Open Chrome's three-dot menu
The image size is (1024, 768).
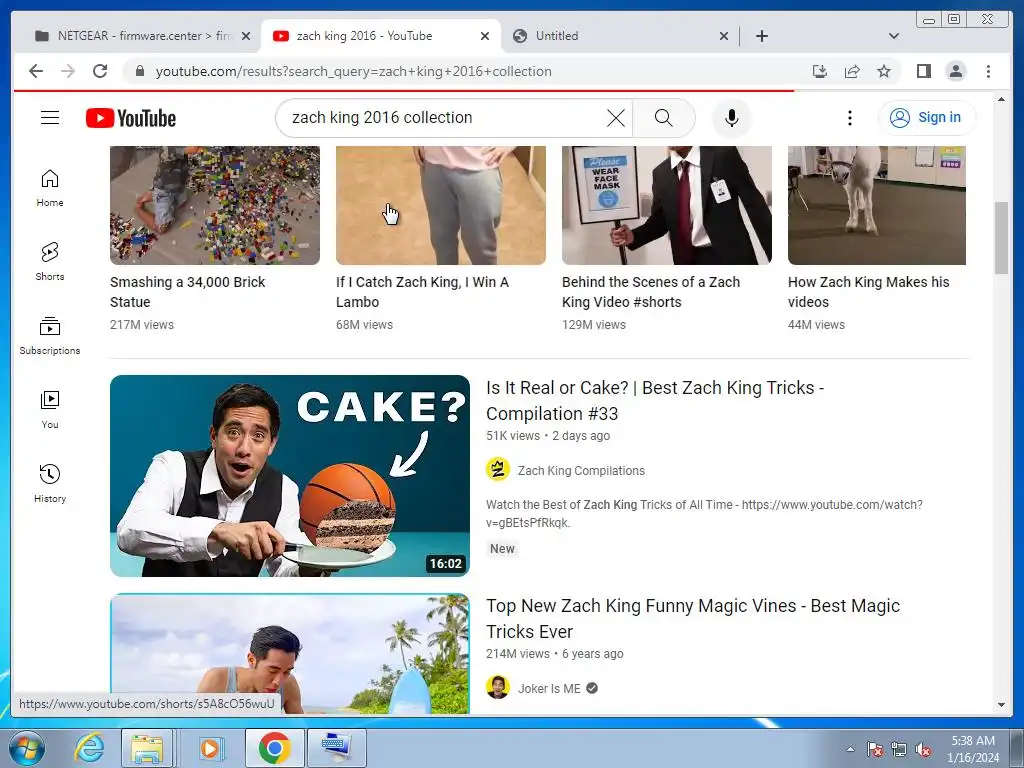pos(988,71)
